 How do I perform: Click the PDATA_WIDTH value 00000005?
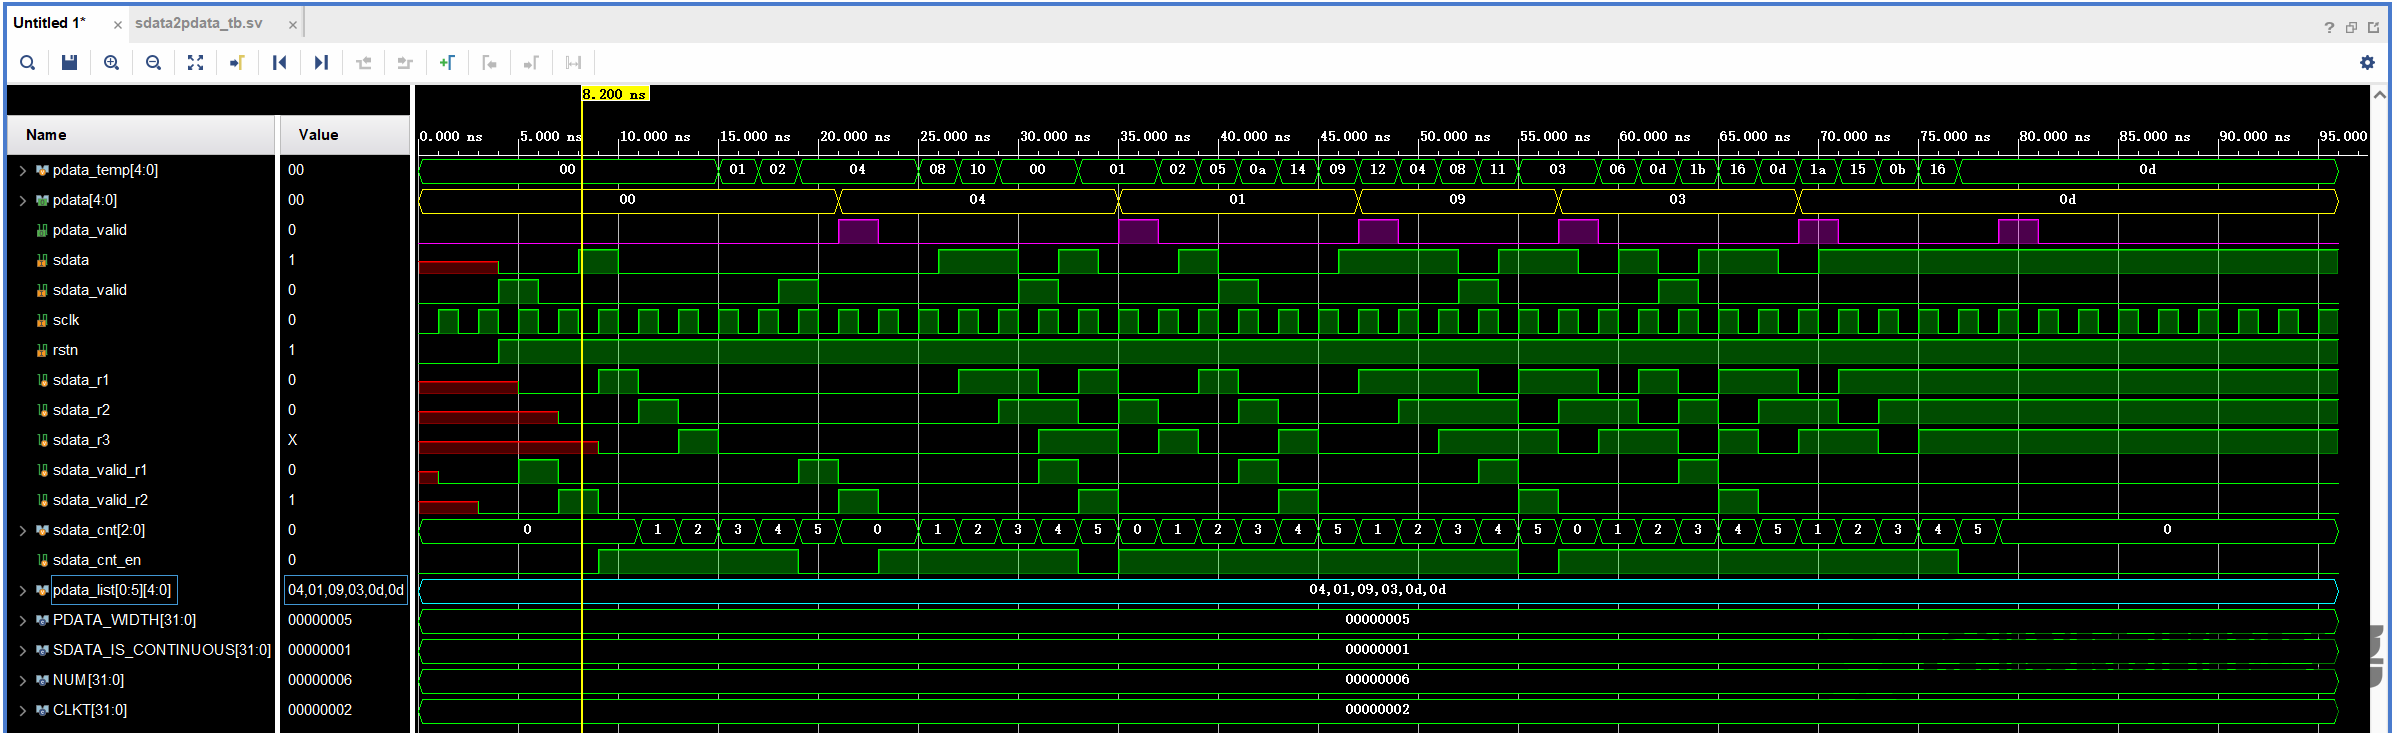(x=320, y=620)
